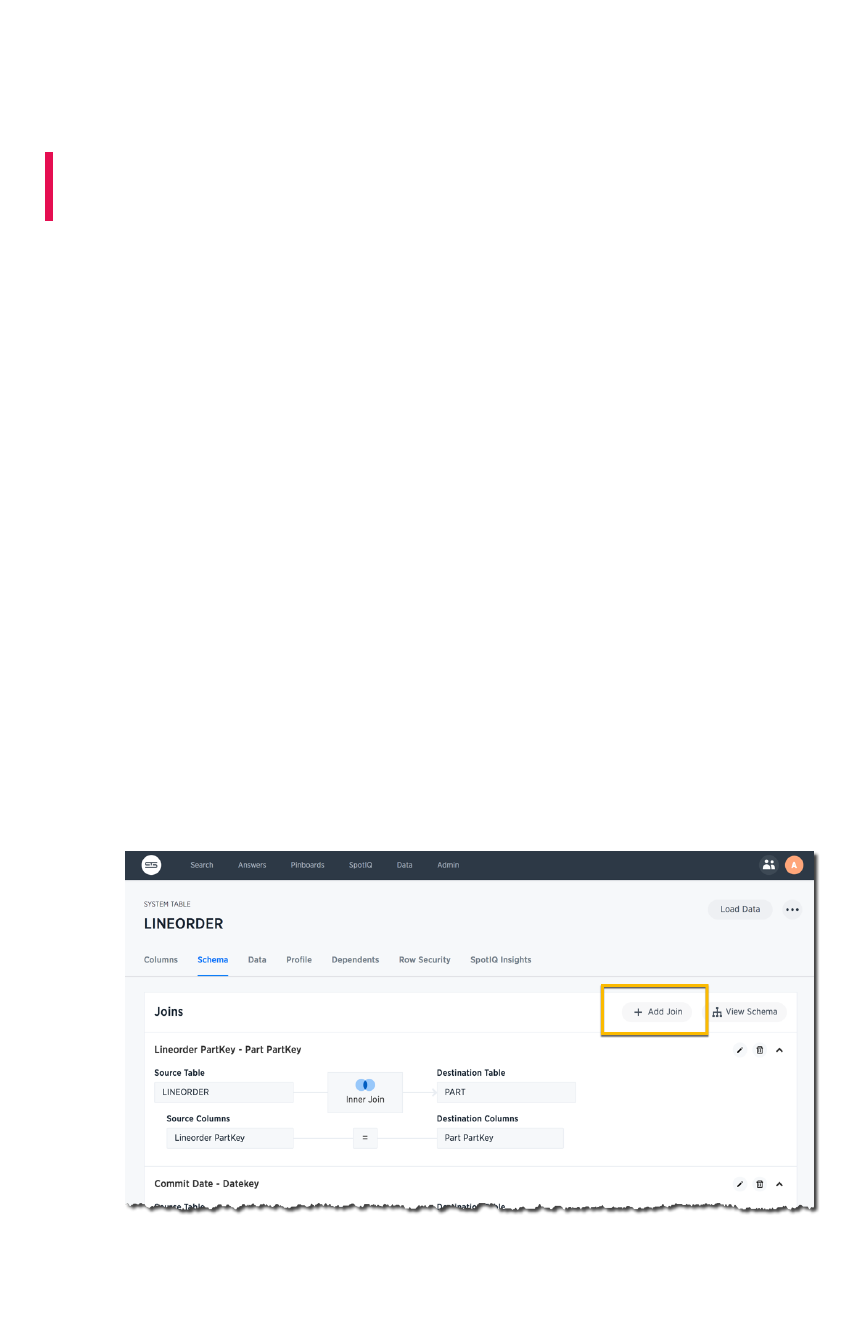The image size is (864, 1344).
Task: Click the Inner Join type box
Action: (365, 1092)
